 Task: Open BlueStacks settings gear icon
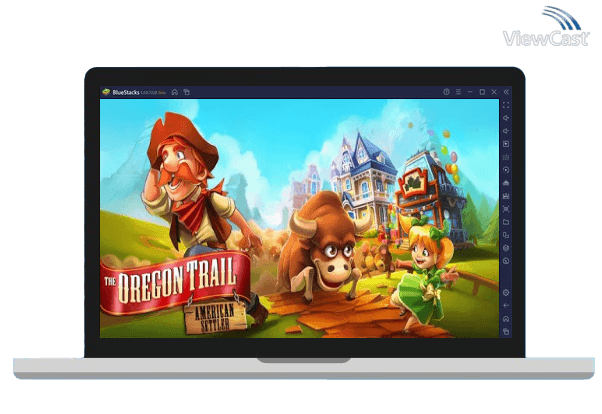[506, 293]
